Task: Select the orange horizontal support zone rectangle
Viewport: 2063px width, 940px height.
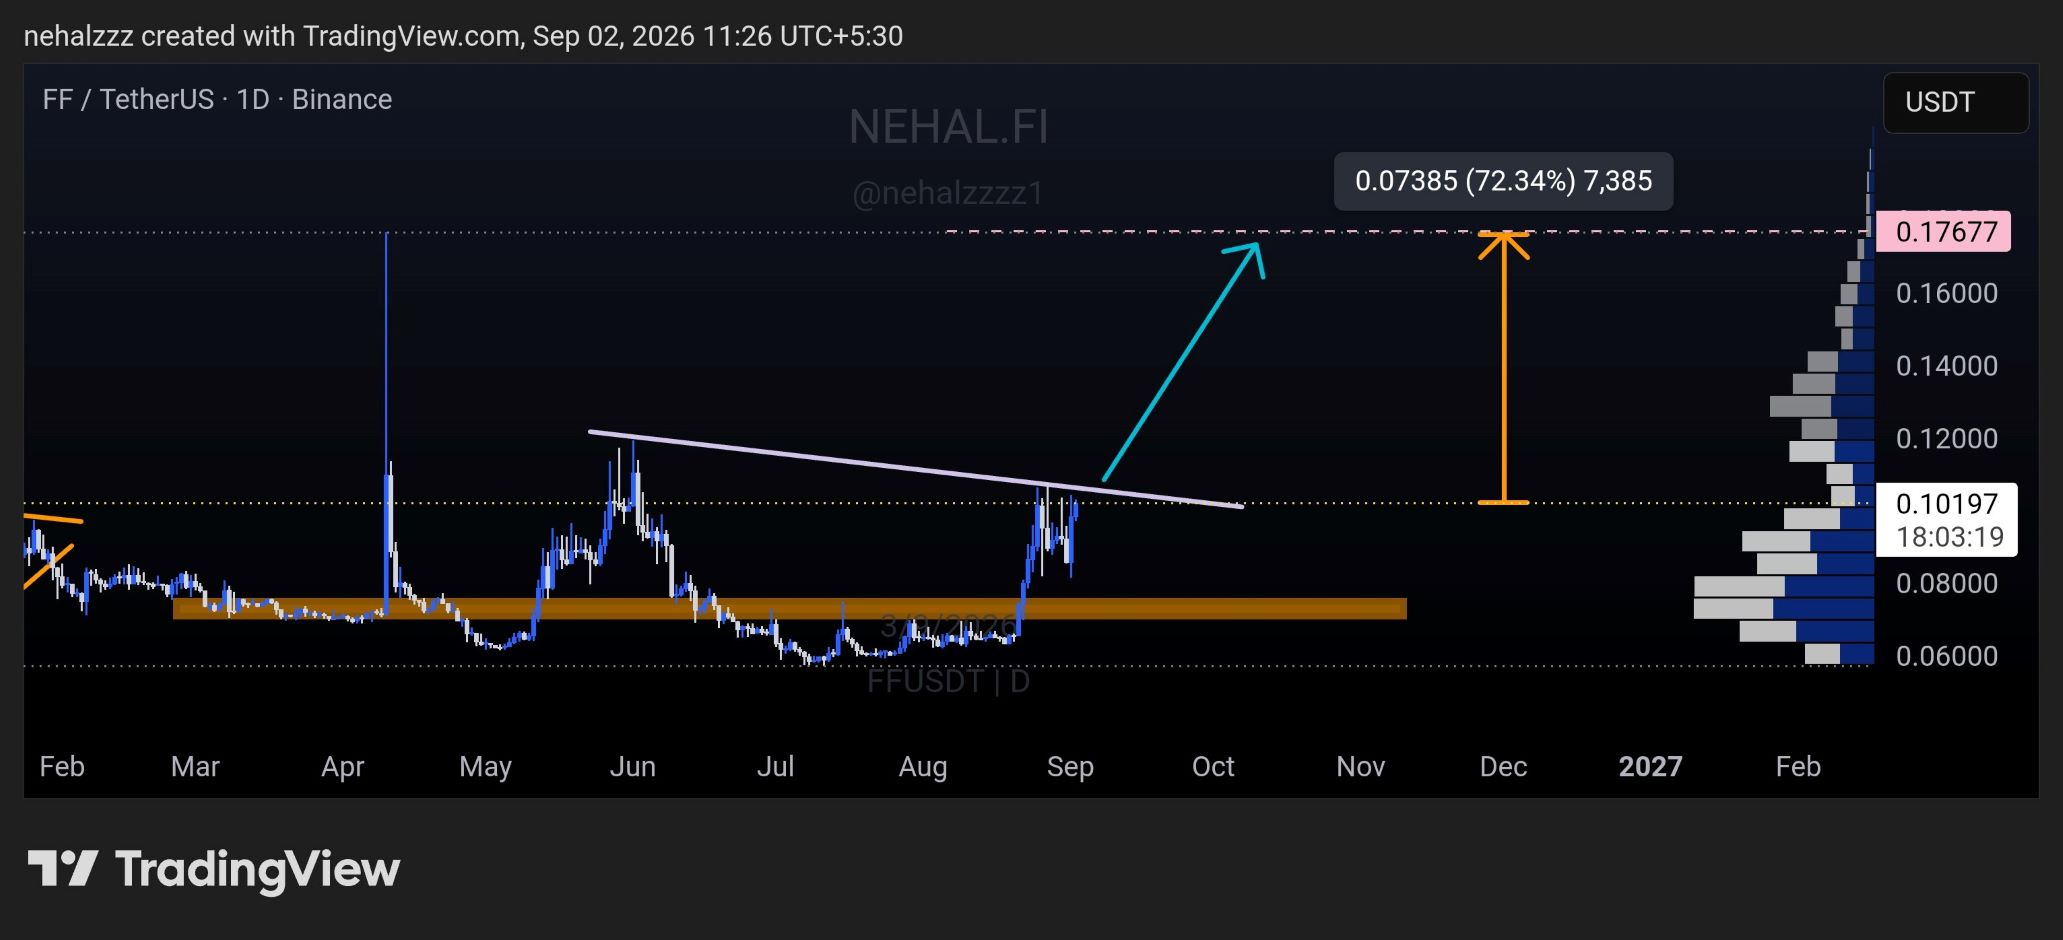Action: (x=790, y=608)
